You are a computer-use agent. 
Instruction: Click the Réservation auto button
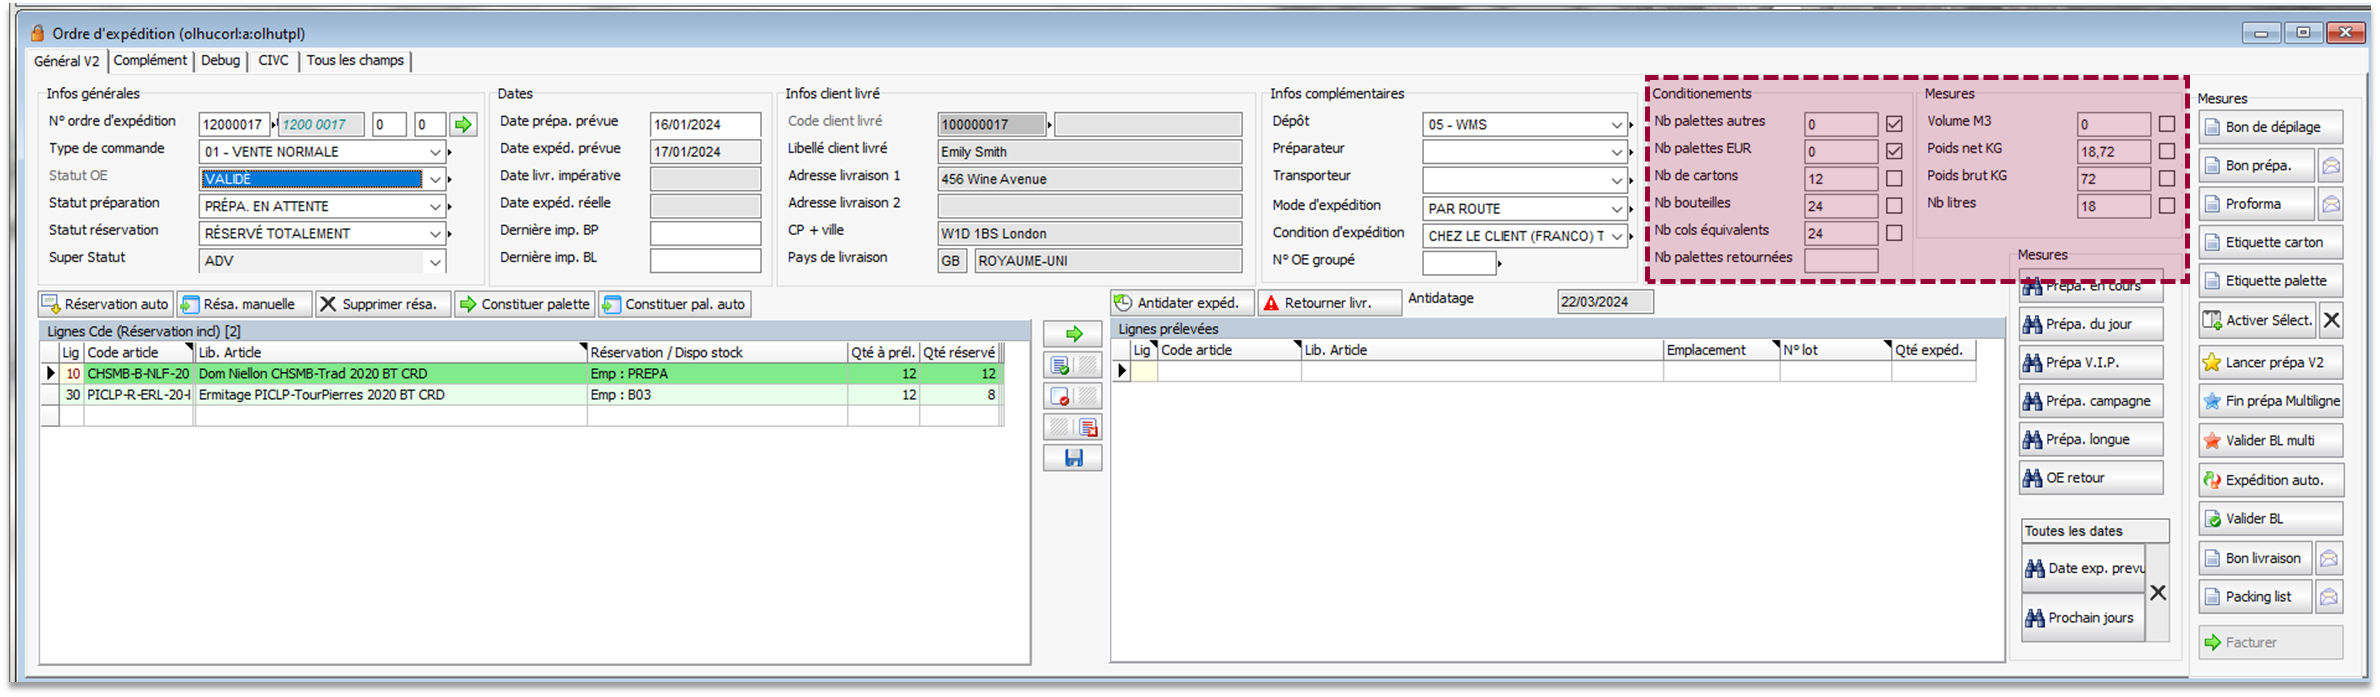[x=106, y=304]
